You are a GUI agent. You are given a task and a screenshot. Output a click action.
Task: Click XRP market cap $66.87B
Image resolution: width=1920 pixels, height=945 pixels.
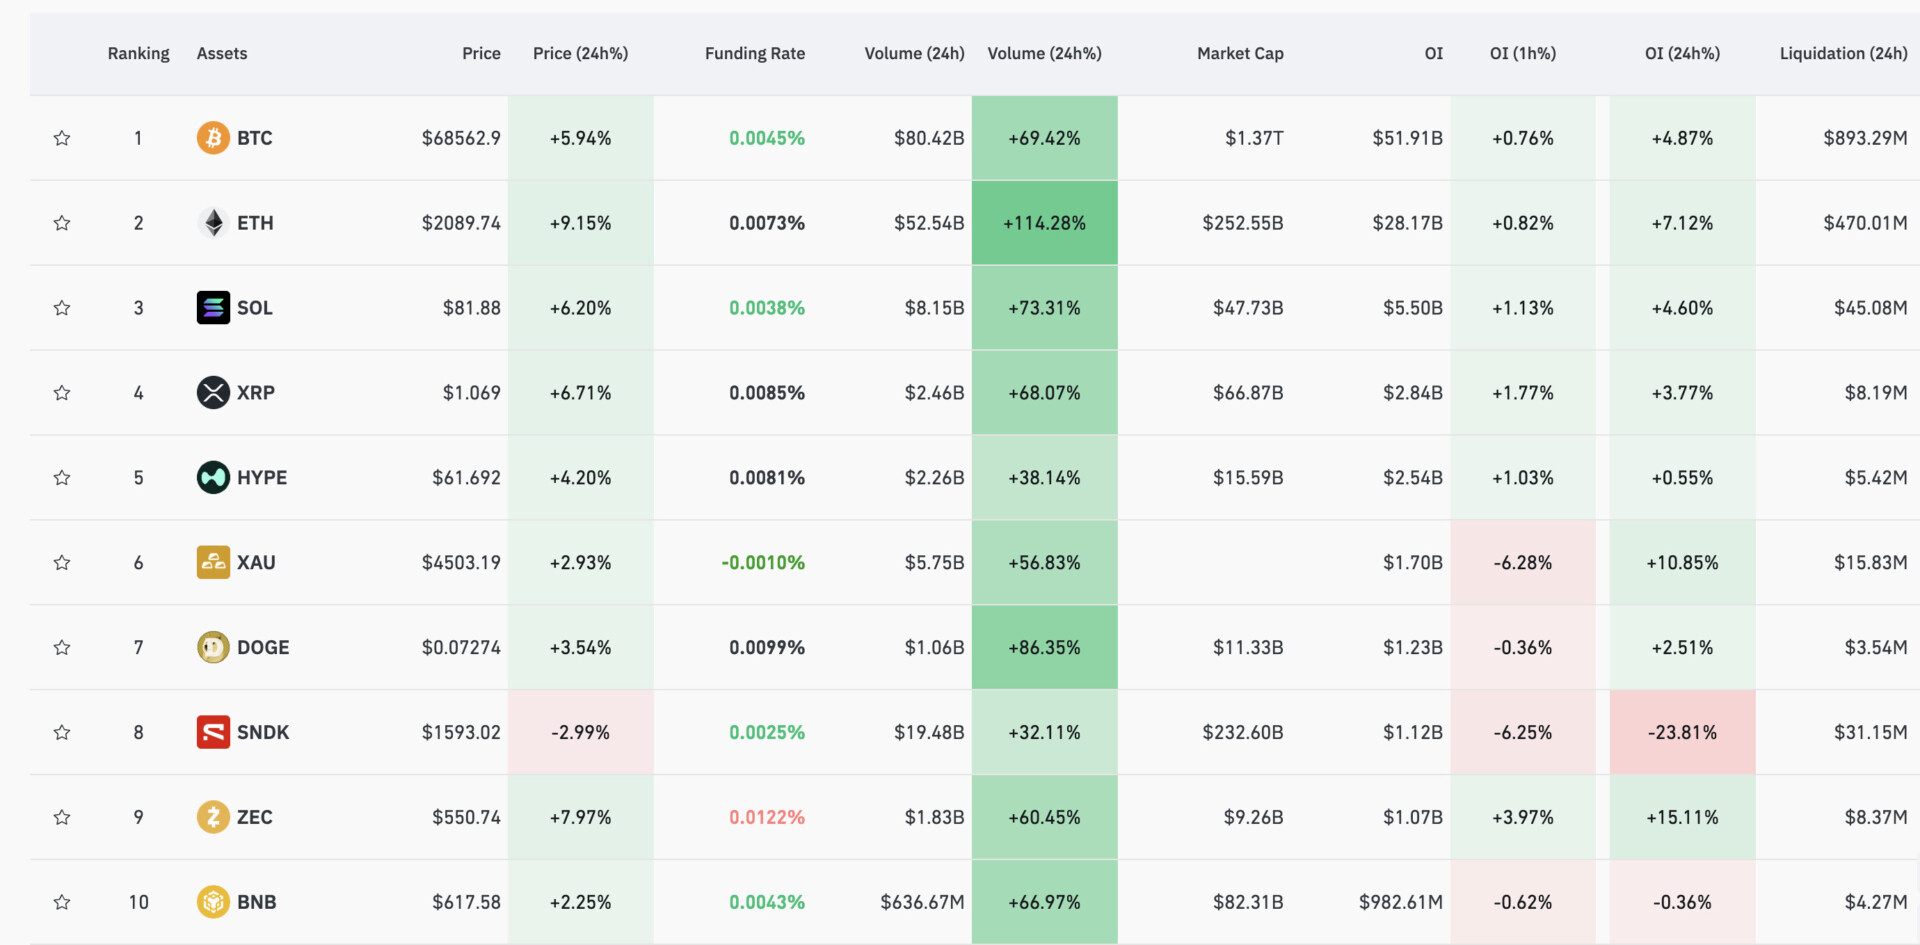coord(1248,393)
